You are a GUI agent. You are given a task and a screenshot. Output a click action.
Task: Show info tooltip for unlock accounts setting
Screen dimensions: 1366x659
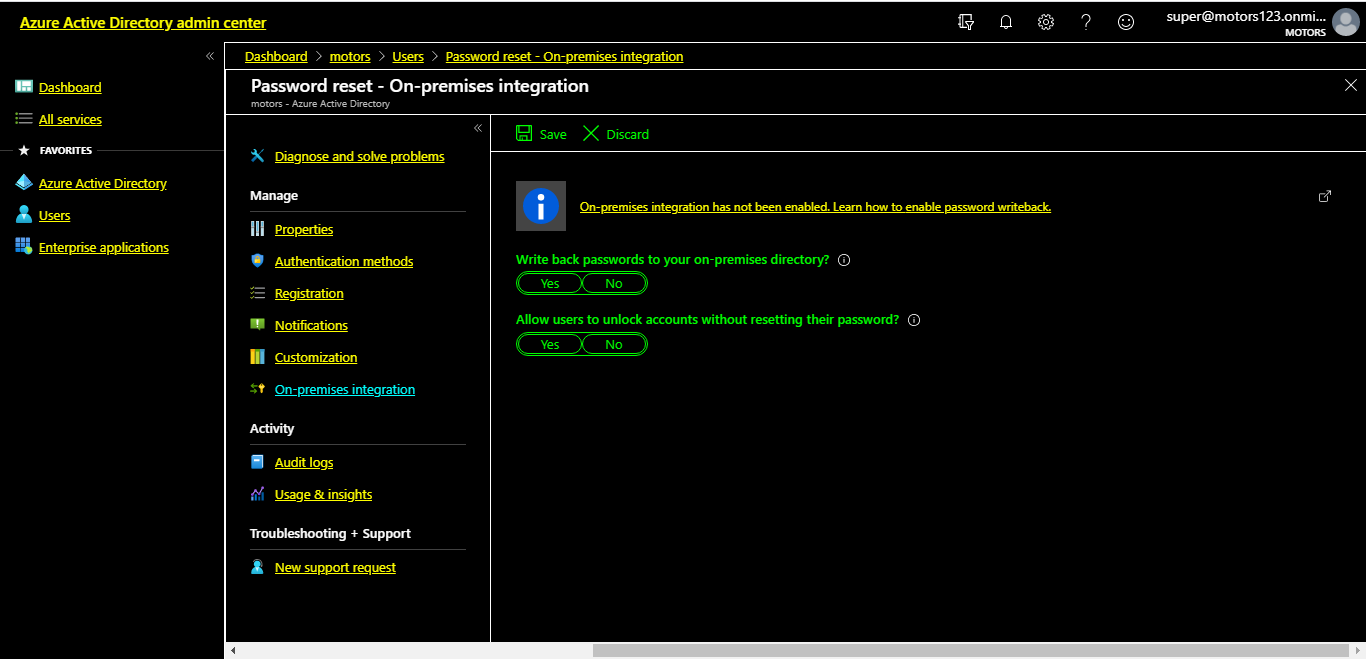(x=913, y=320)
